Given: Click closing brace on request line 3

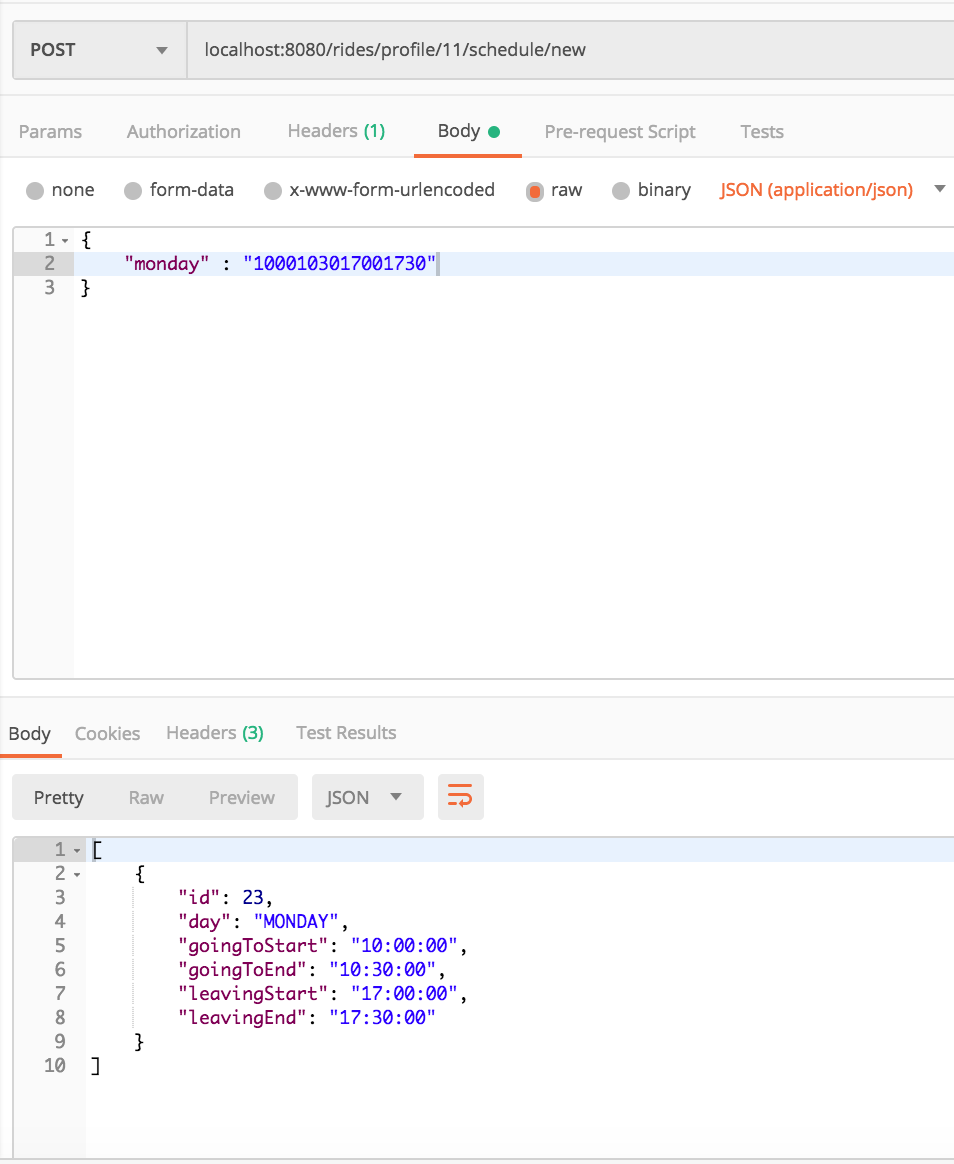Looking at the screenshot, I should pos(85,288).
